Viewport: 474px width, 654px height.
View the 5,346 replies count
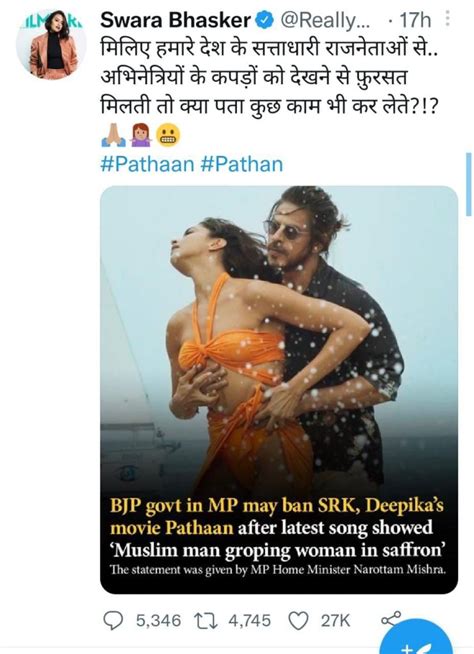159,621
